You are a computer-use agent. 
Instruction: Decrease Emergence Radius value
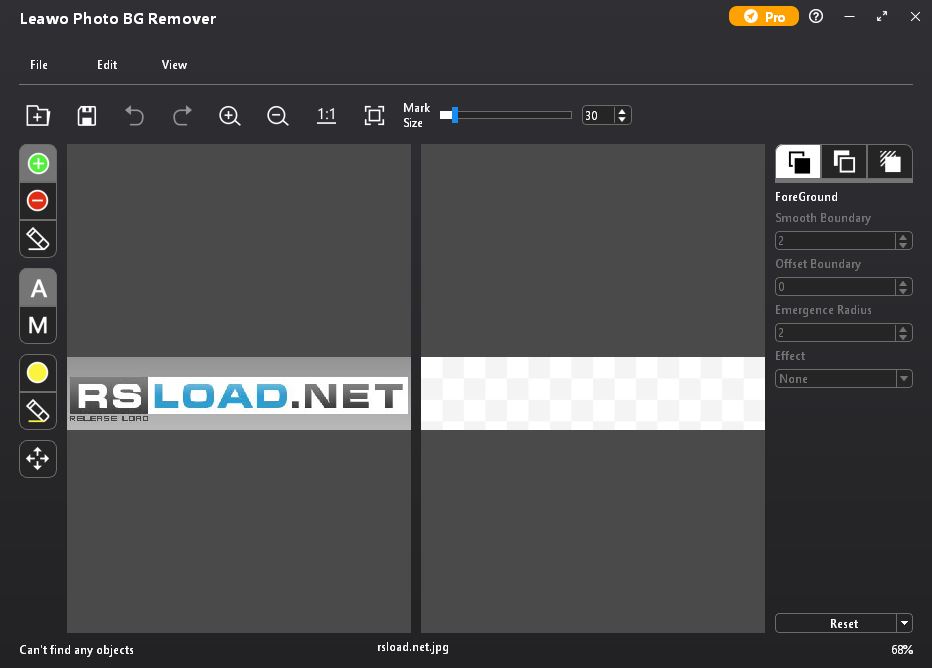click(x=903, y=337)
